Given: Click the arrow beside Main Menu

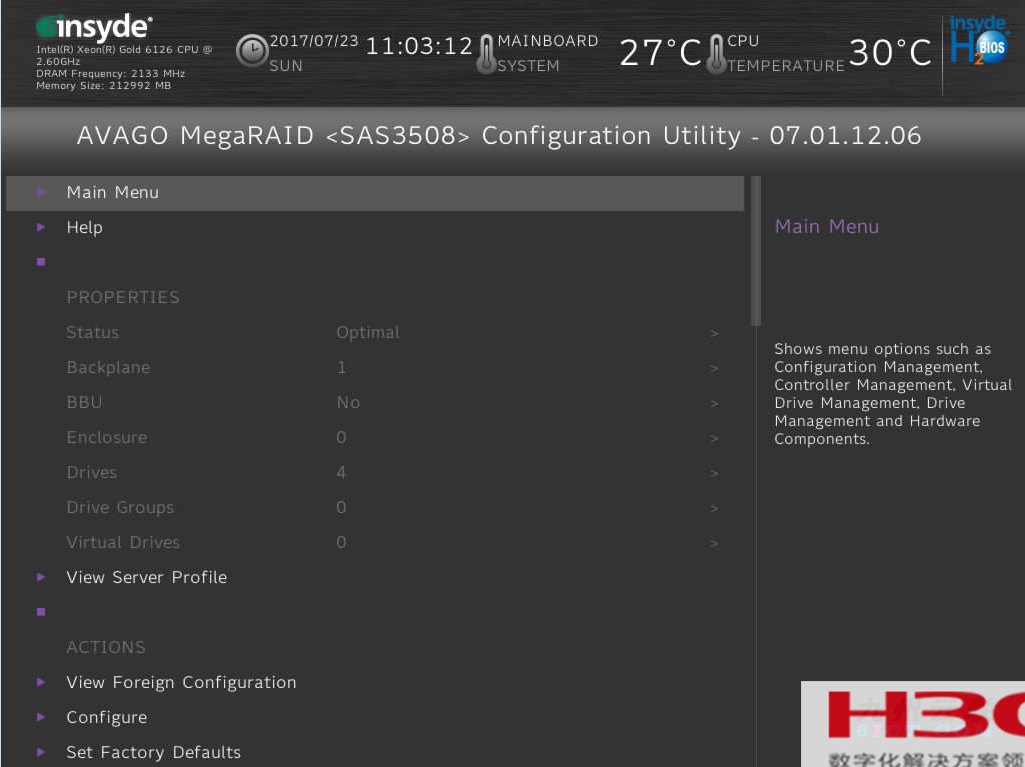Looking at the screenshot, I should click(41, 192).
